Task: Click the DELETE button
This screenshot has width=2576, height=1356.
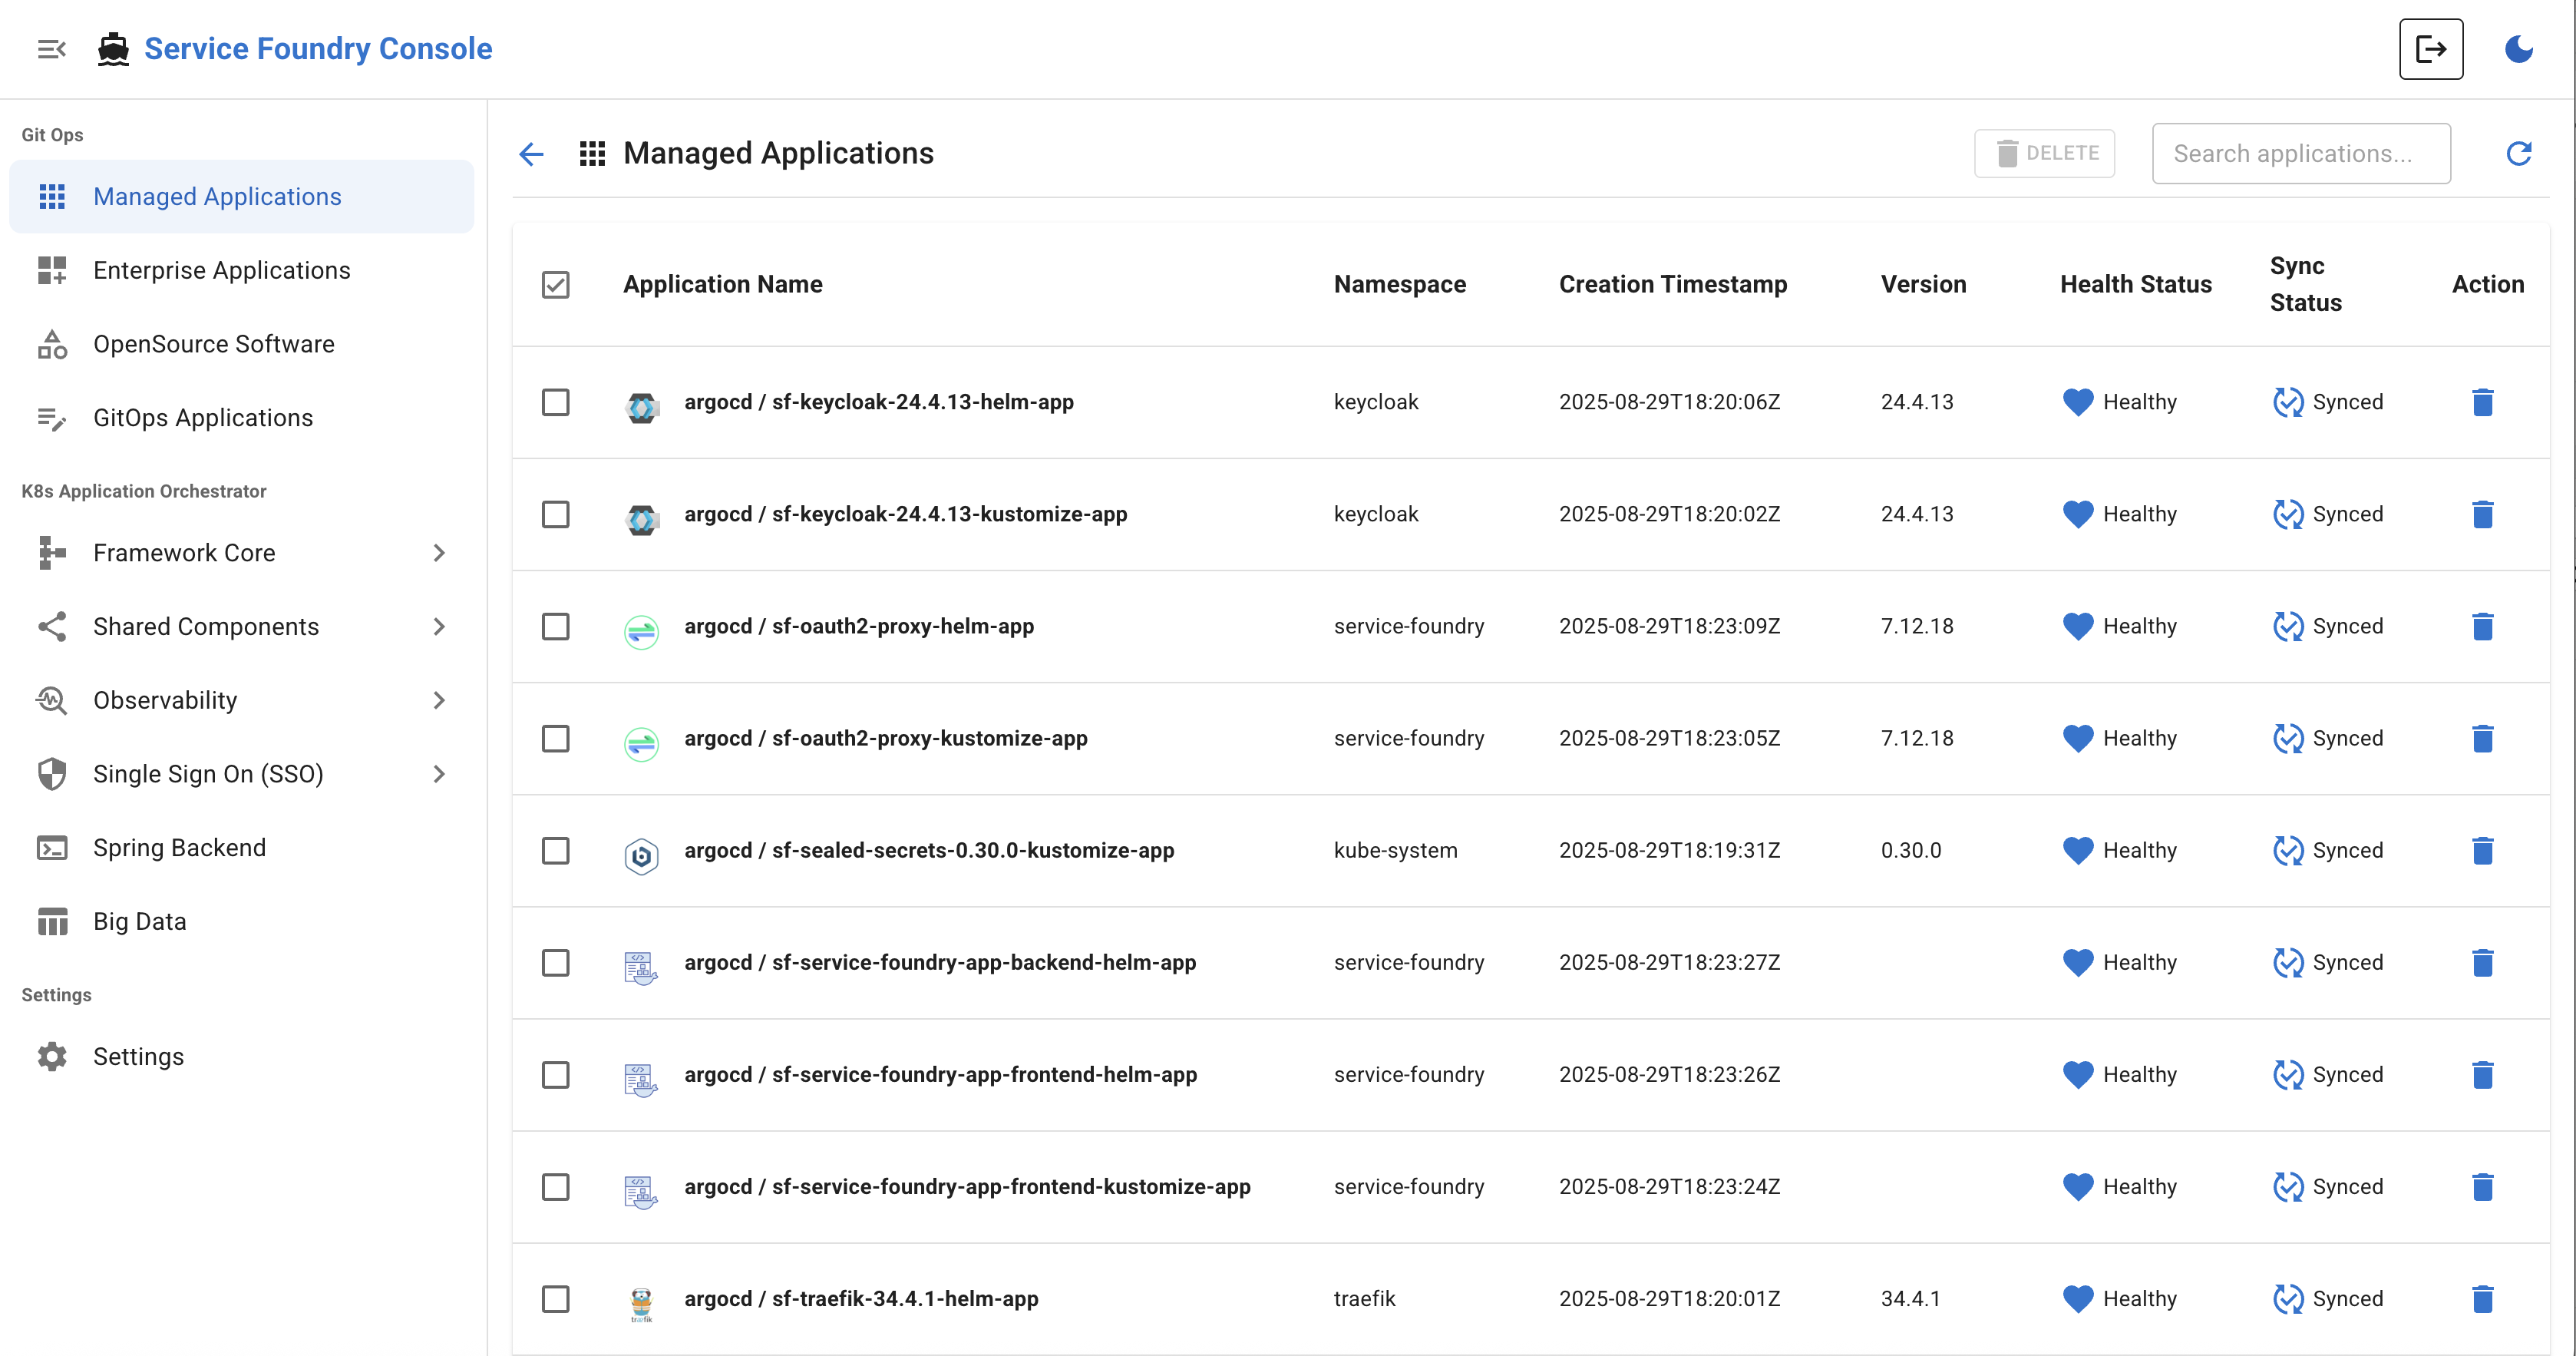Action: coord(2044,153)
